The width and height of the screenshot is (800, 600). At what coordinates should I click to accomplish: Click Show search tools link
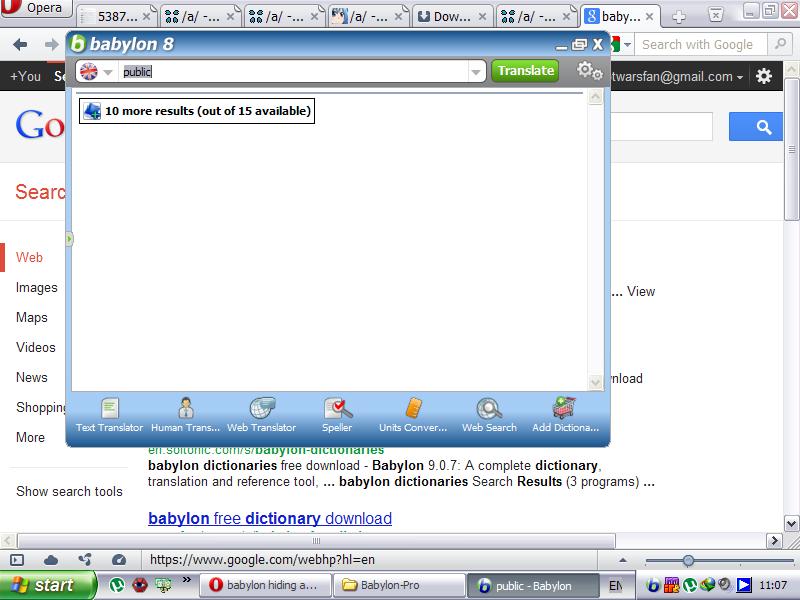[69, 491]
